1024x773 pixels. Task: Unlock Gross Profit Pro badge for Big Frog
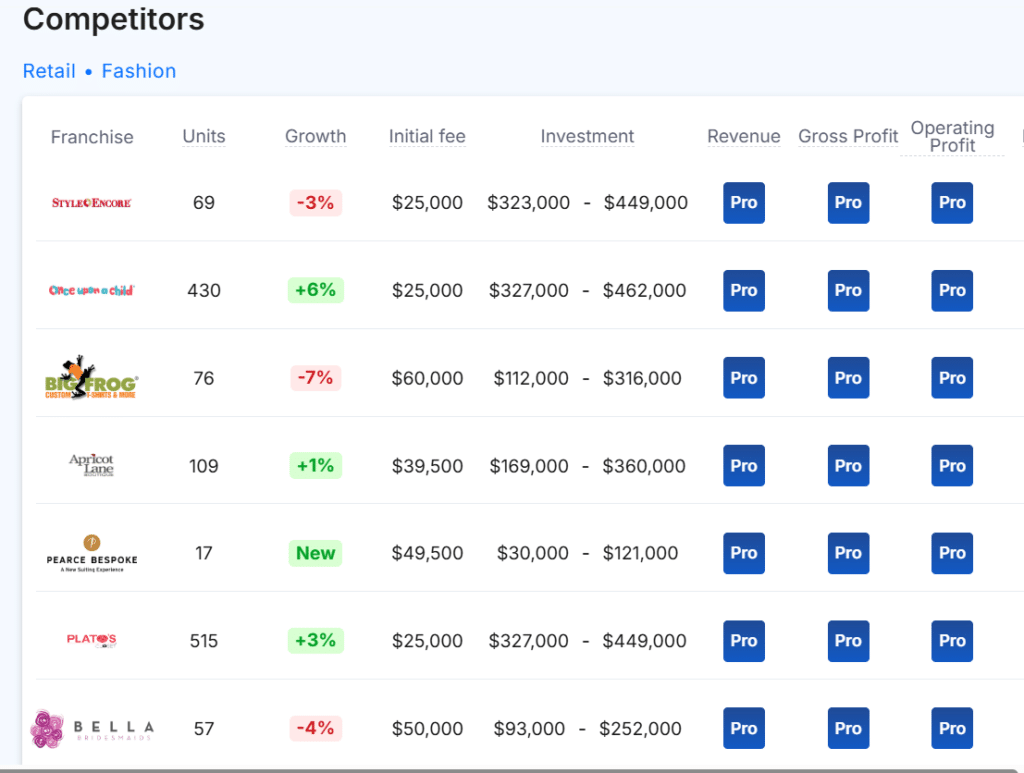(848, 378)
